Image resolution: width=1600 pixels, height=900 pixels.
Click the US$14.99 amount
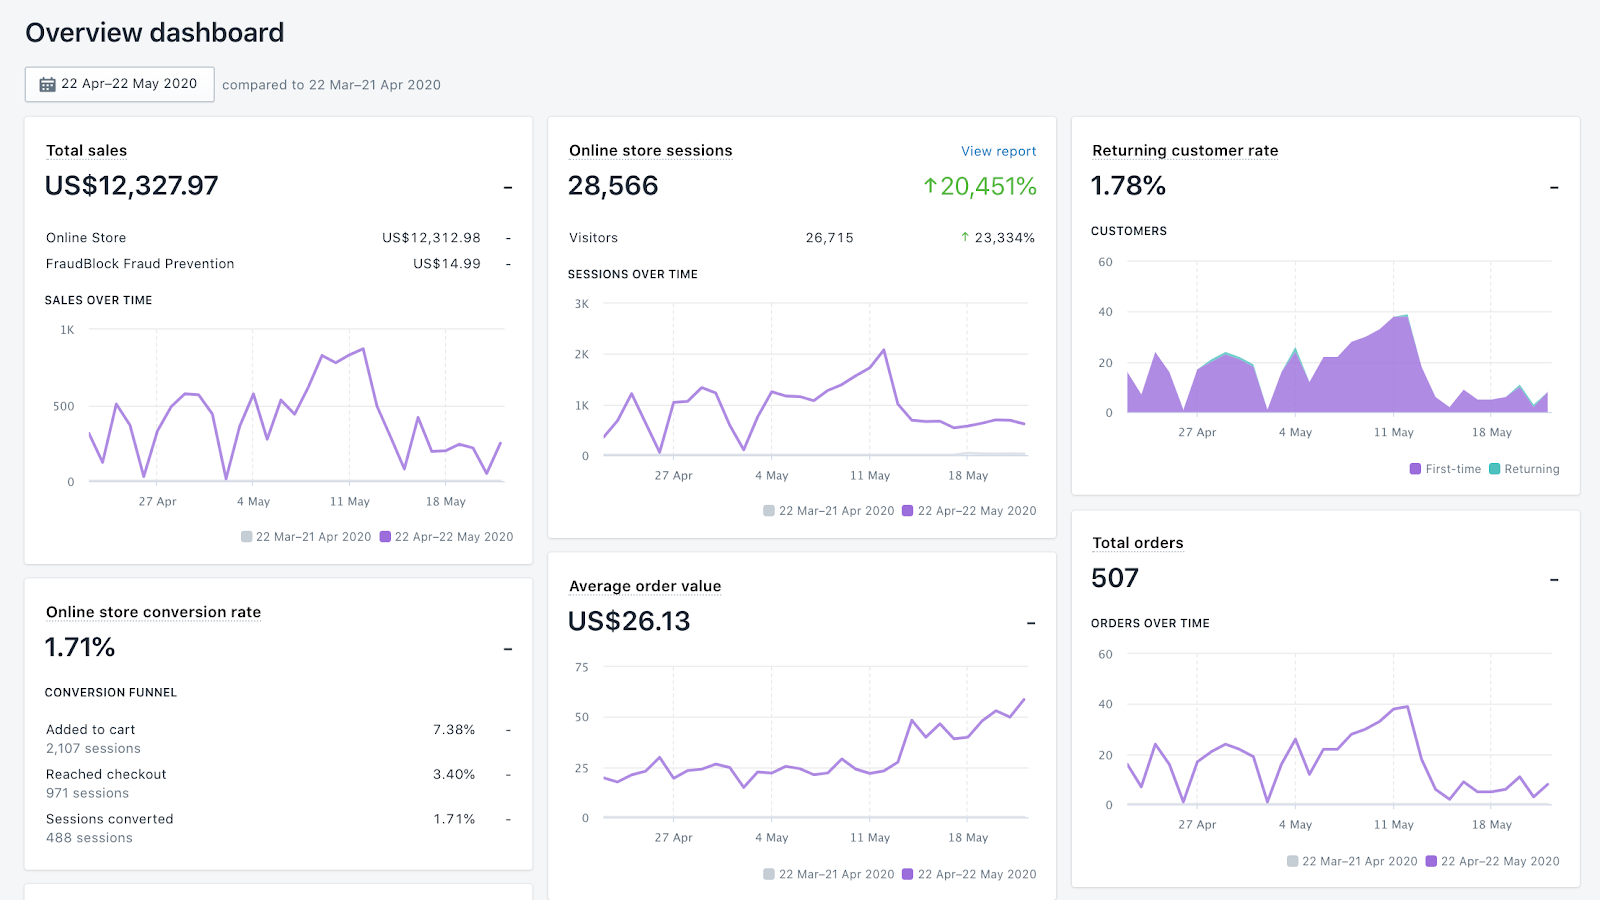tap(447, 264)
